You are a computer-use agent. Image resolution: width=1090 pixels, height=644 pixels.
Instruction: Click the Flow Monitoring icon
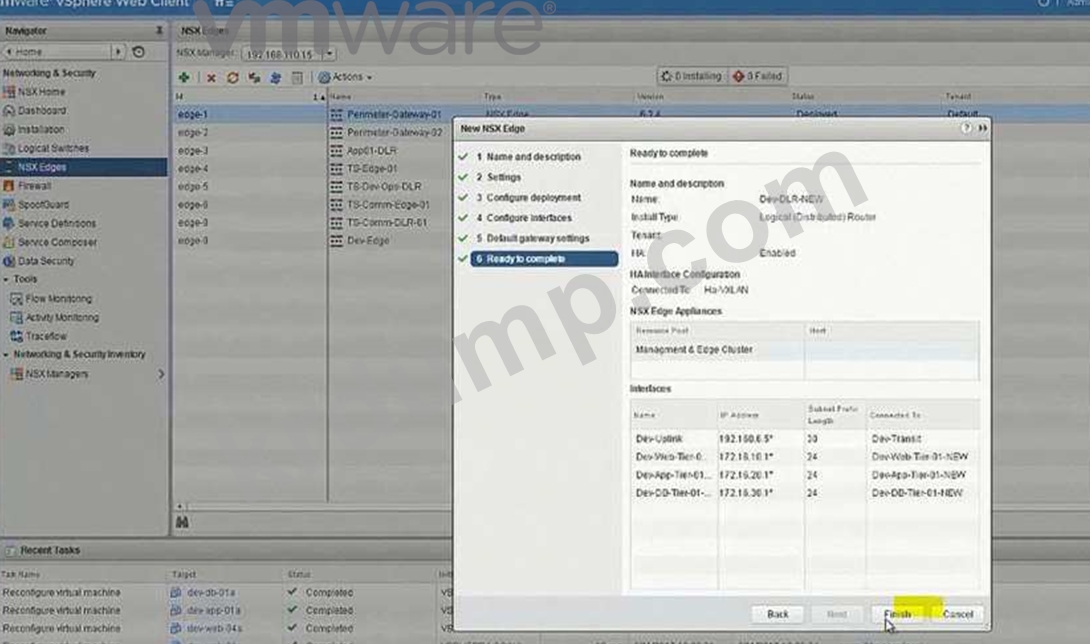point(16,298)
